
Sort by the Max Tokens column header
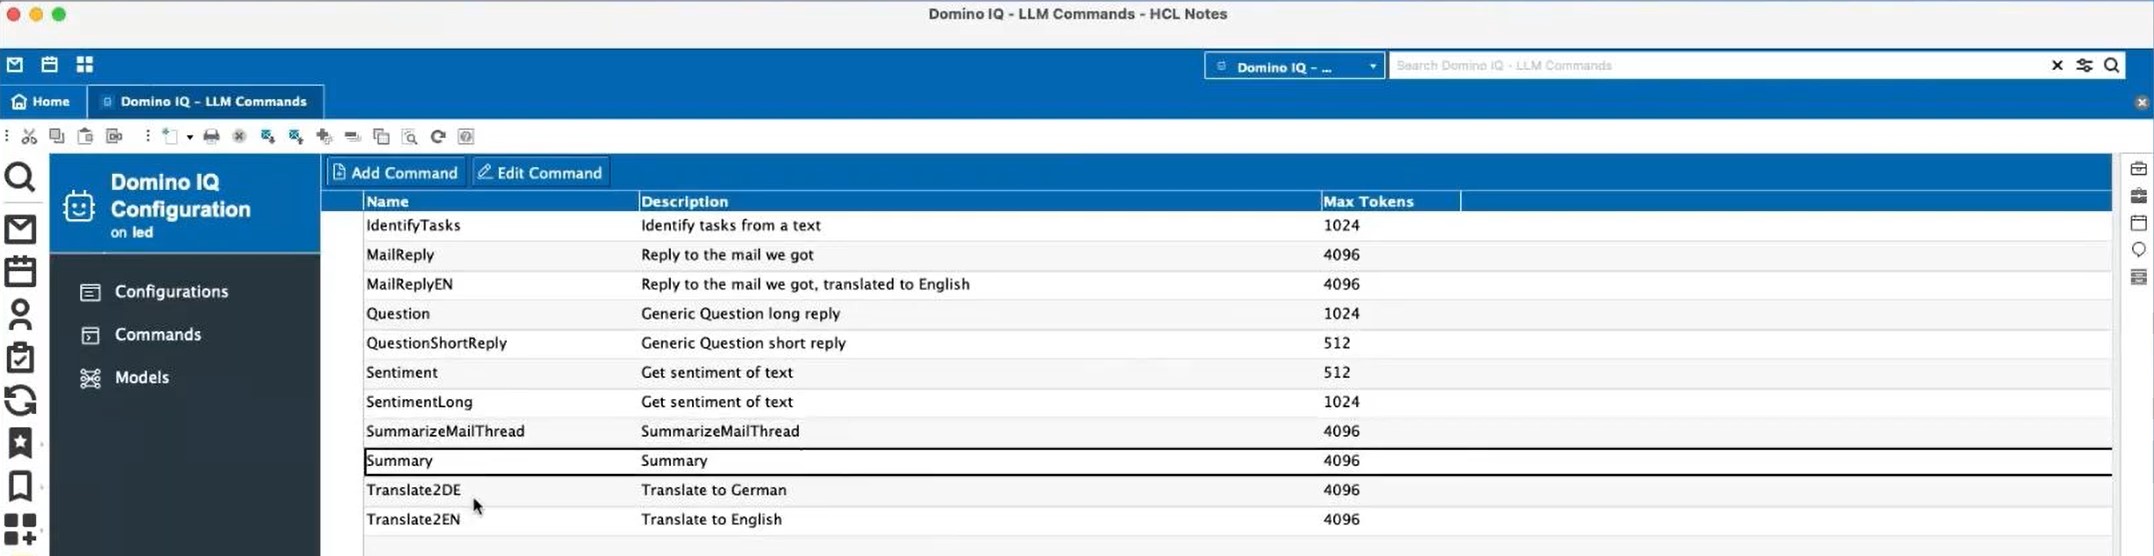[x=1390, y=201]
